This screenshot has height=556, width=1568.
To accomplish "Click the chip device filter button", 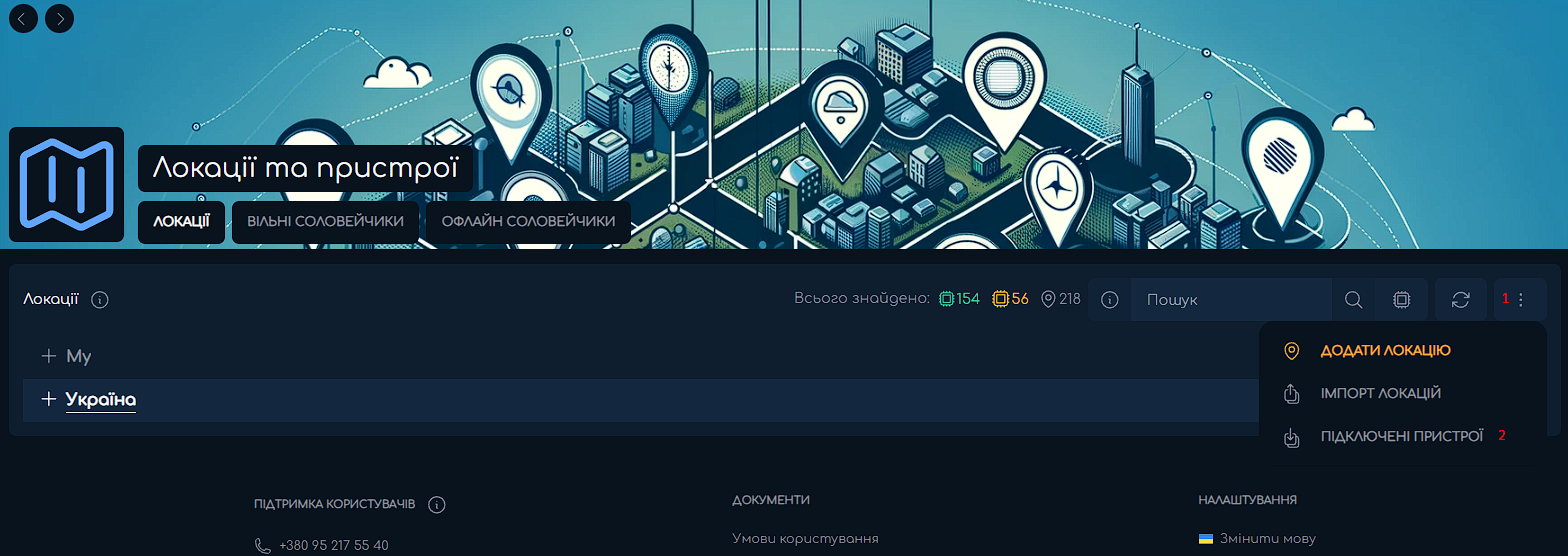I will (x=1402, y=300).
